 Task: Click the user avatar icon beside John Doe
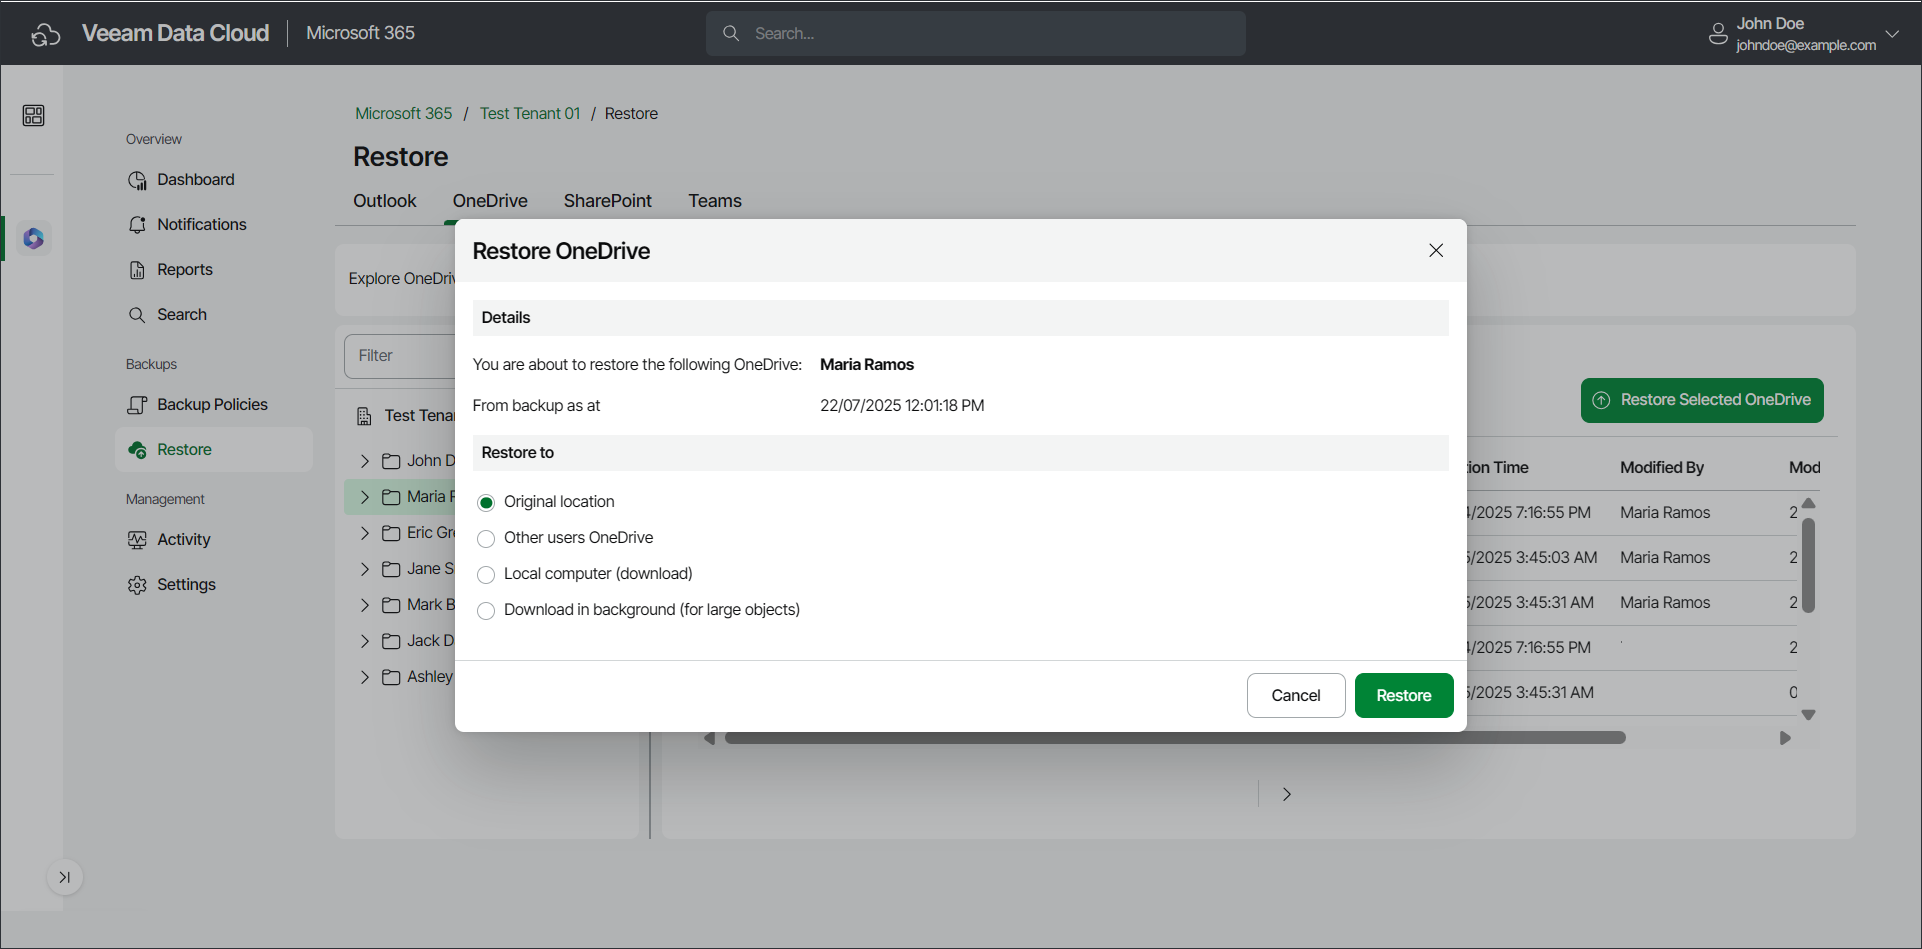pos(1718,34)
